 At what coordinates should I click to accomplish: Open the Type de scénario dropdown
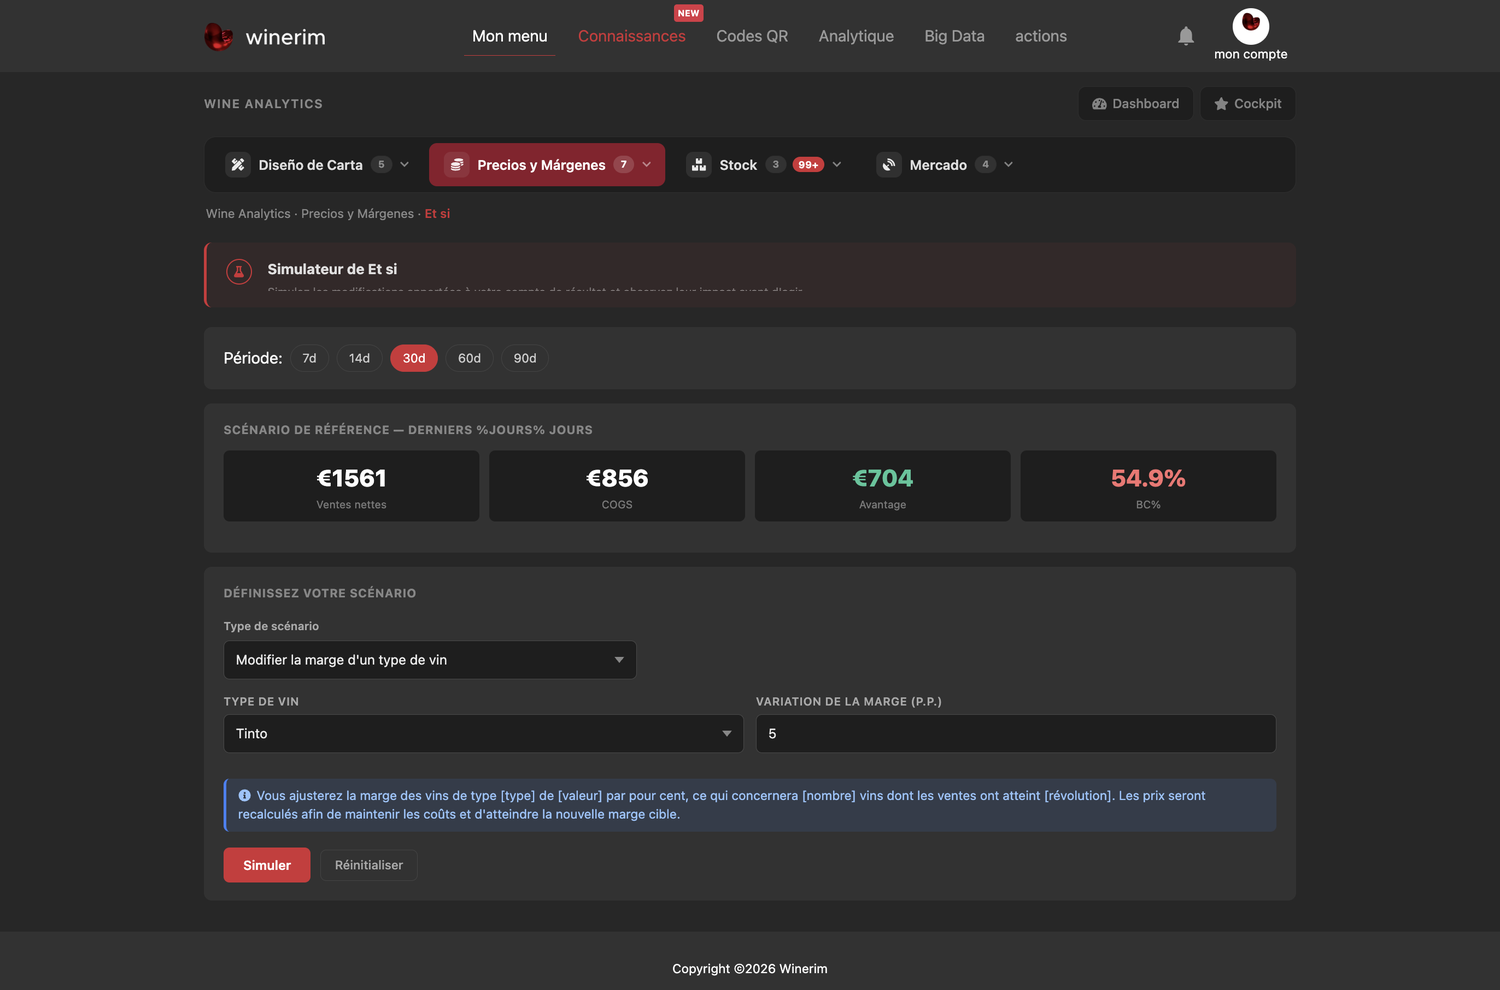430,660
